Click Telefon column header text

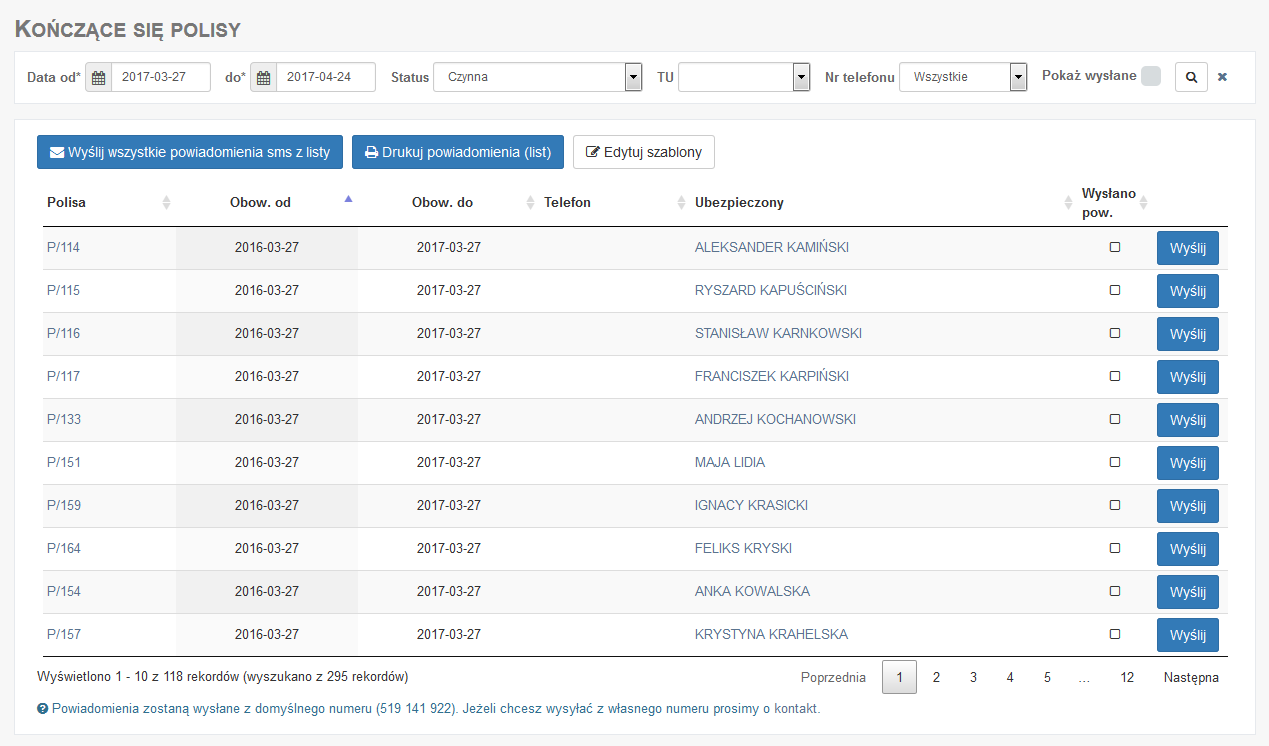[567, 202]
